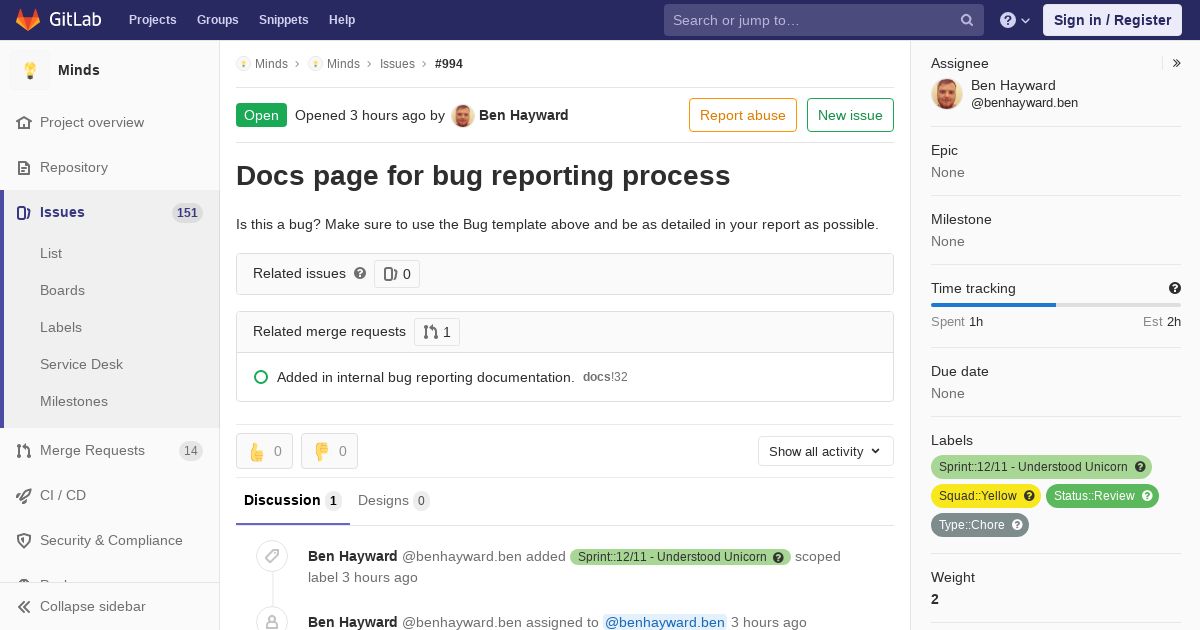Click the Collapse sidebar double-chevron icon
The image size is (1200, 630).
click(24, 607)
